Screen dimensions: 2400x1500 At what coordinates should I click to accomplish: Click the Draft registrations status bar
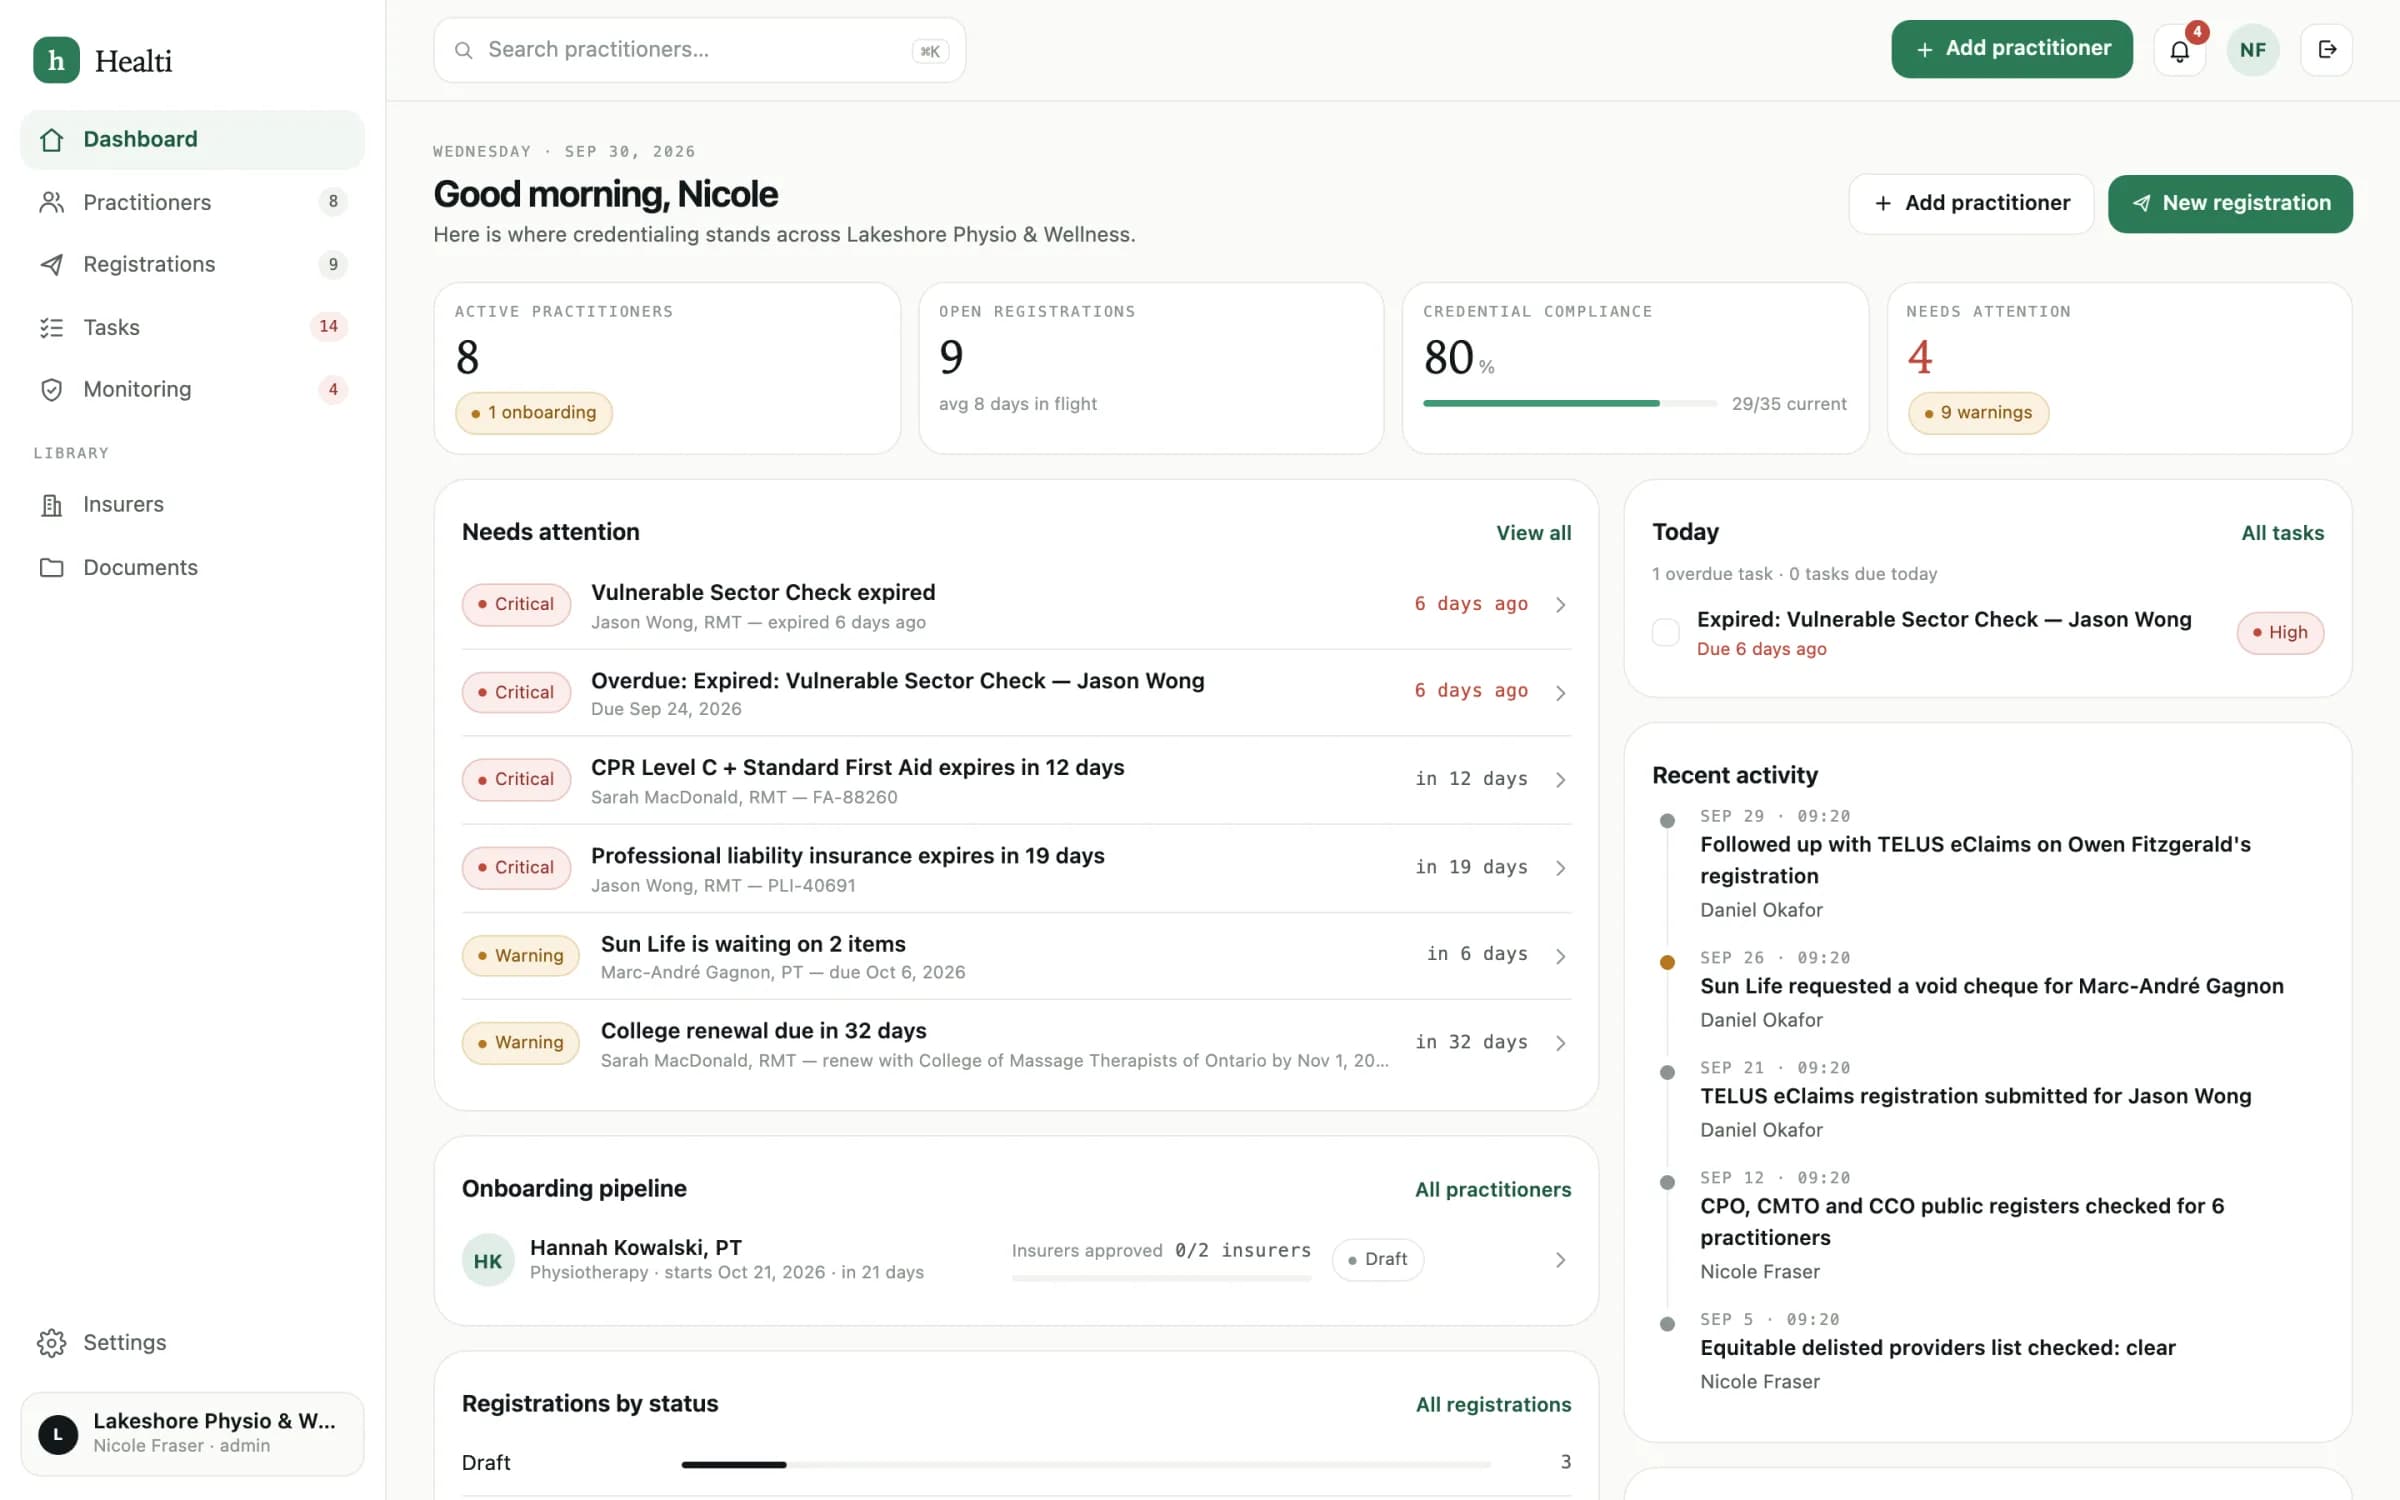pos(1086,1464)
